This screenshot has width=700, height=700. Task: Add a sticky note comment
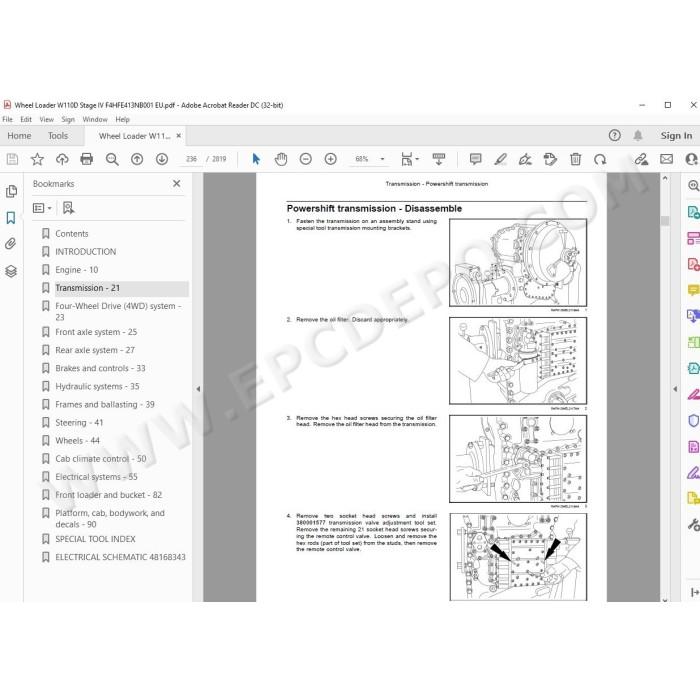pos(475,159)
